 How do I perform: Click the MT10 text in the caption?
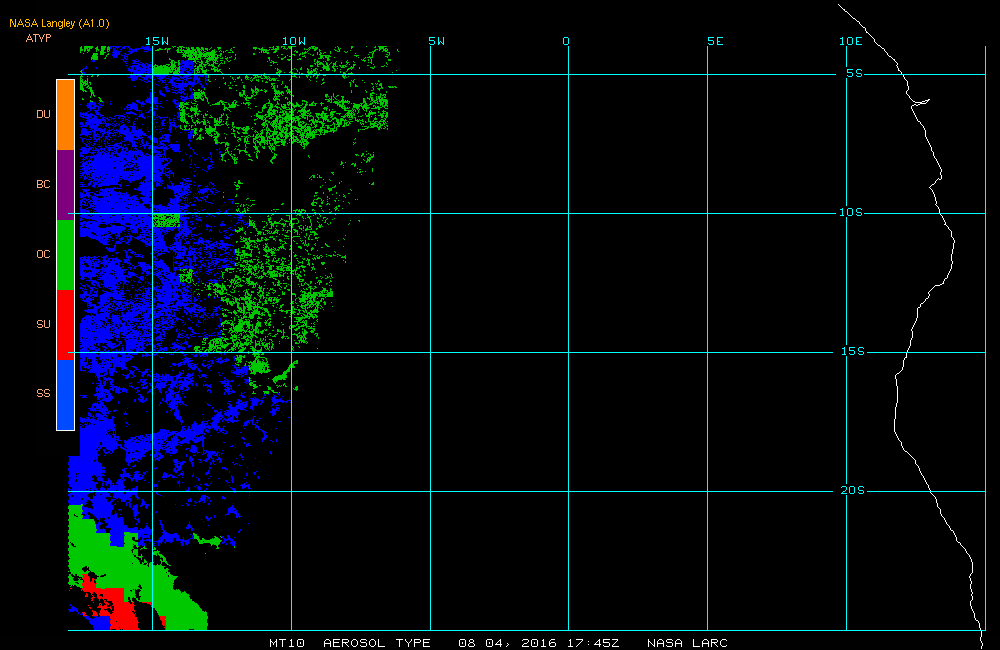coord(287,643)
